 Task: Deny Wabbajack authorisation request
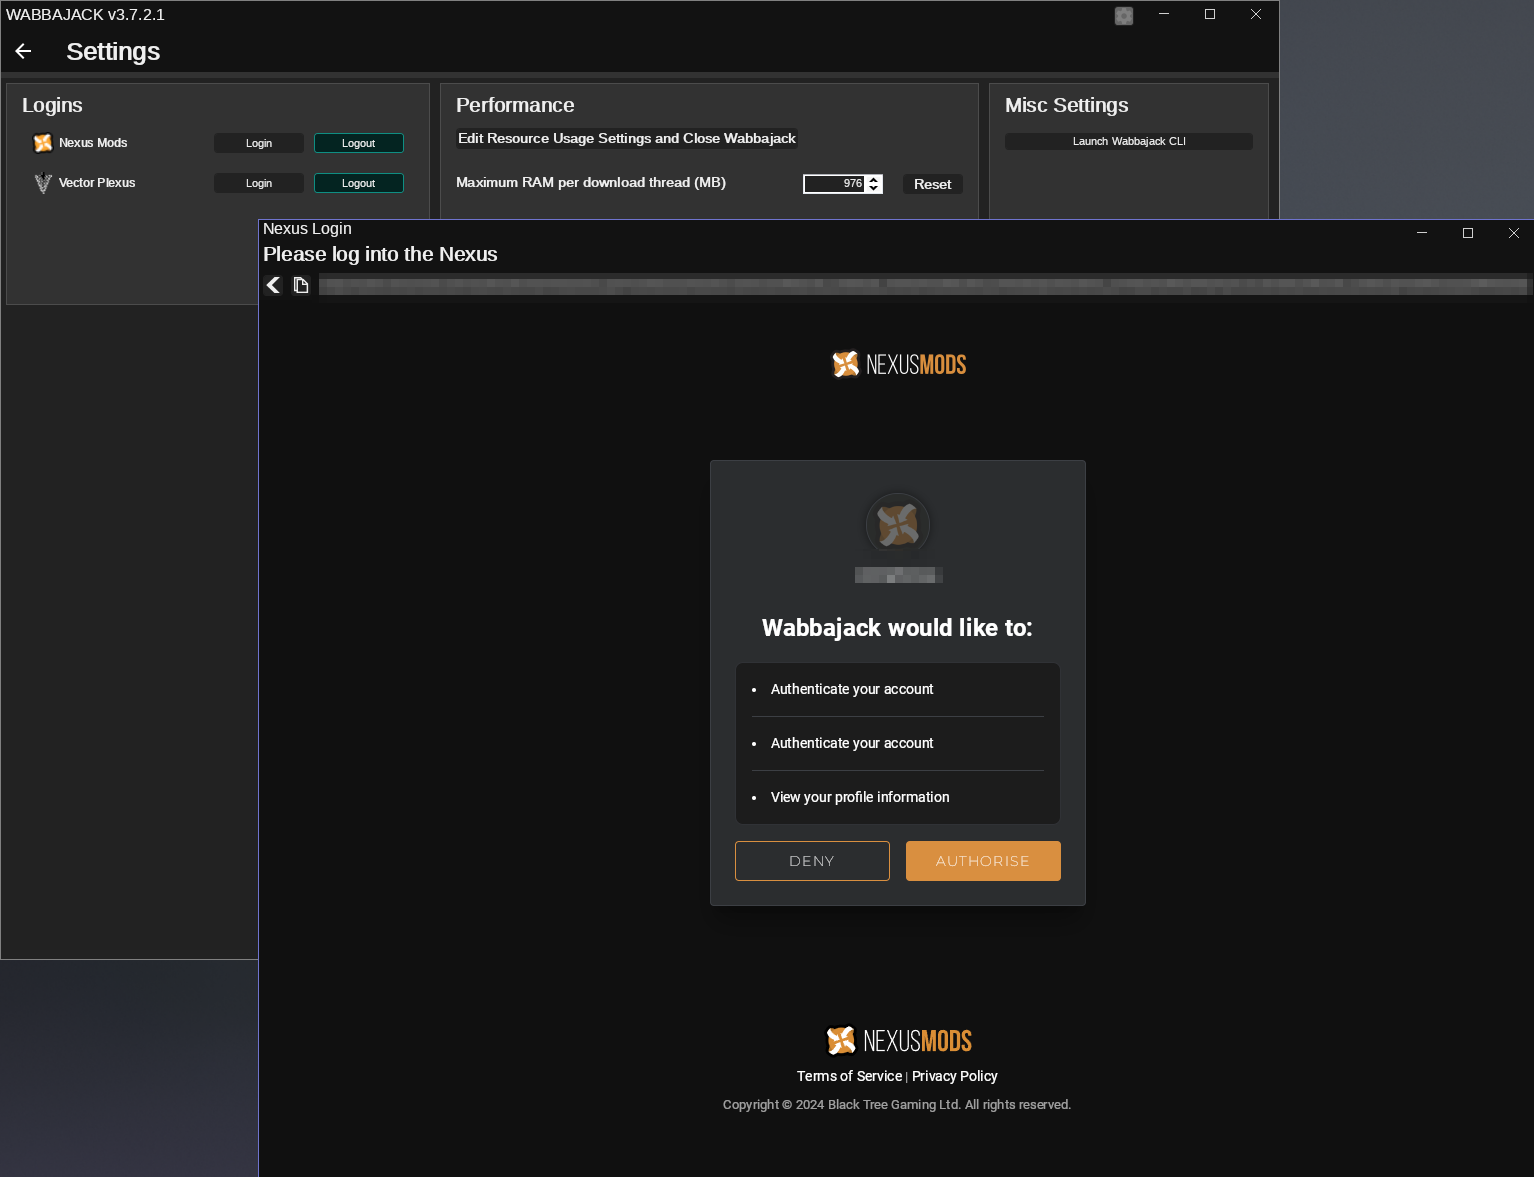pos(812,861)
